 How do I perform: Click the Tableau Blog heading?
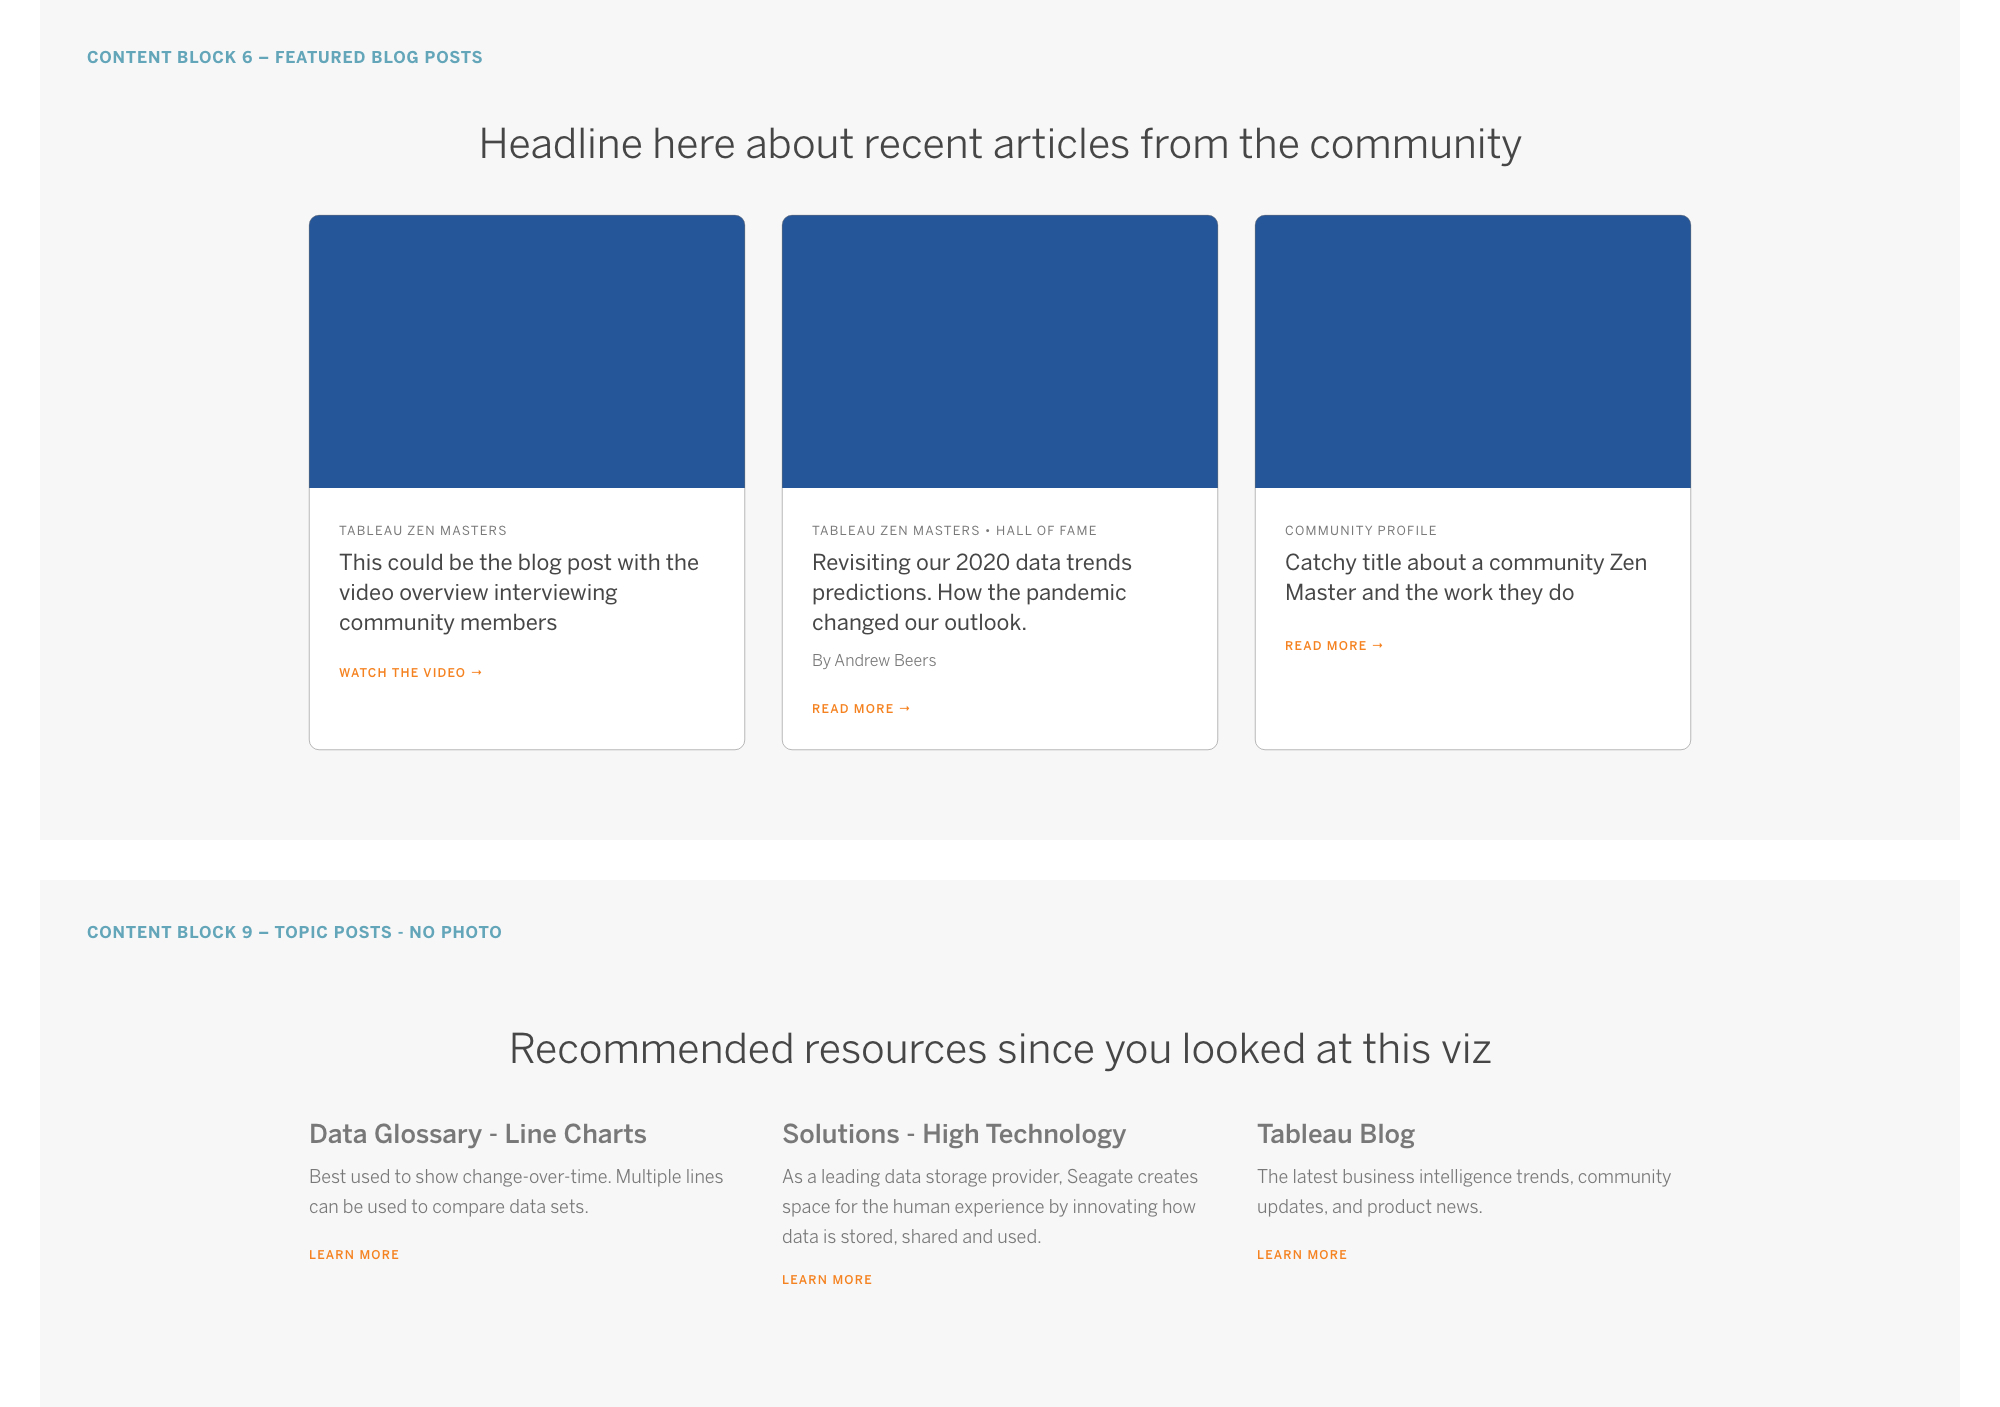(x=1334, y=1134)
